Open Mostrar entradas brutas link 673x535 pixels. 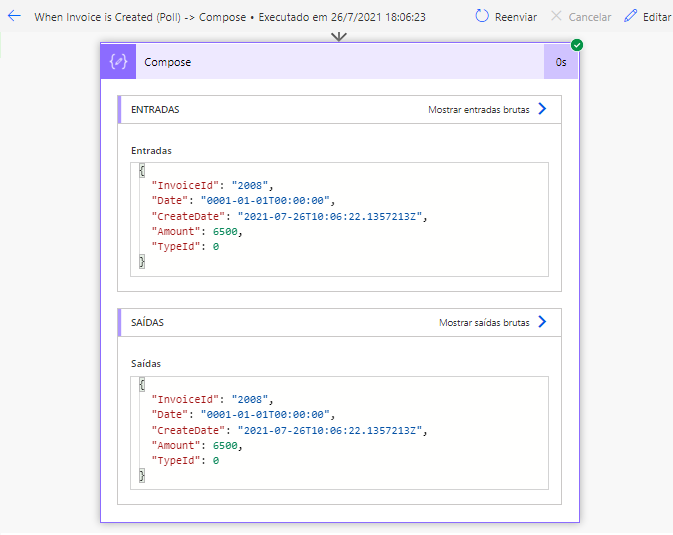[479, 110]
